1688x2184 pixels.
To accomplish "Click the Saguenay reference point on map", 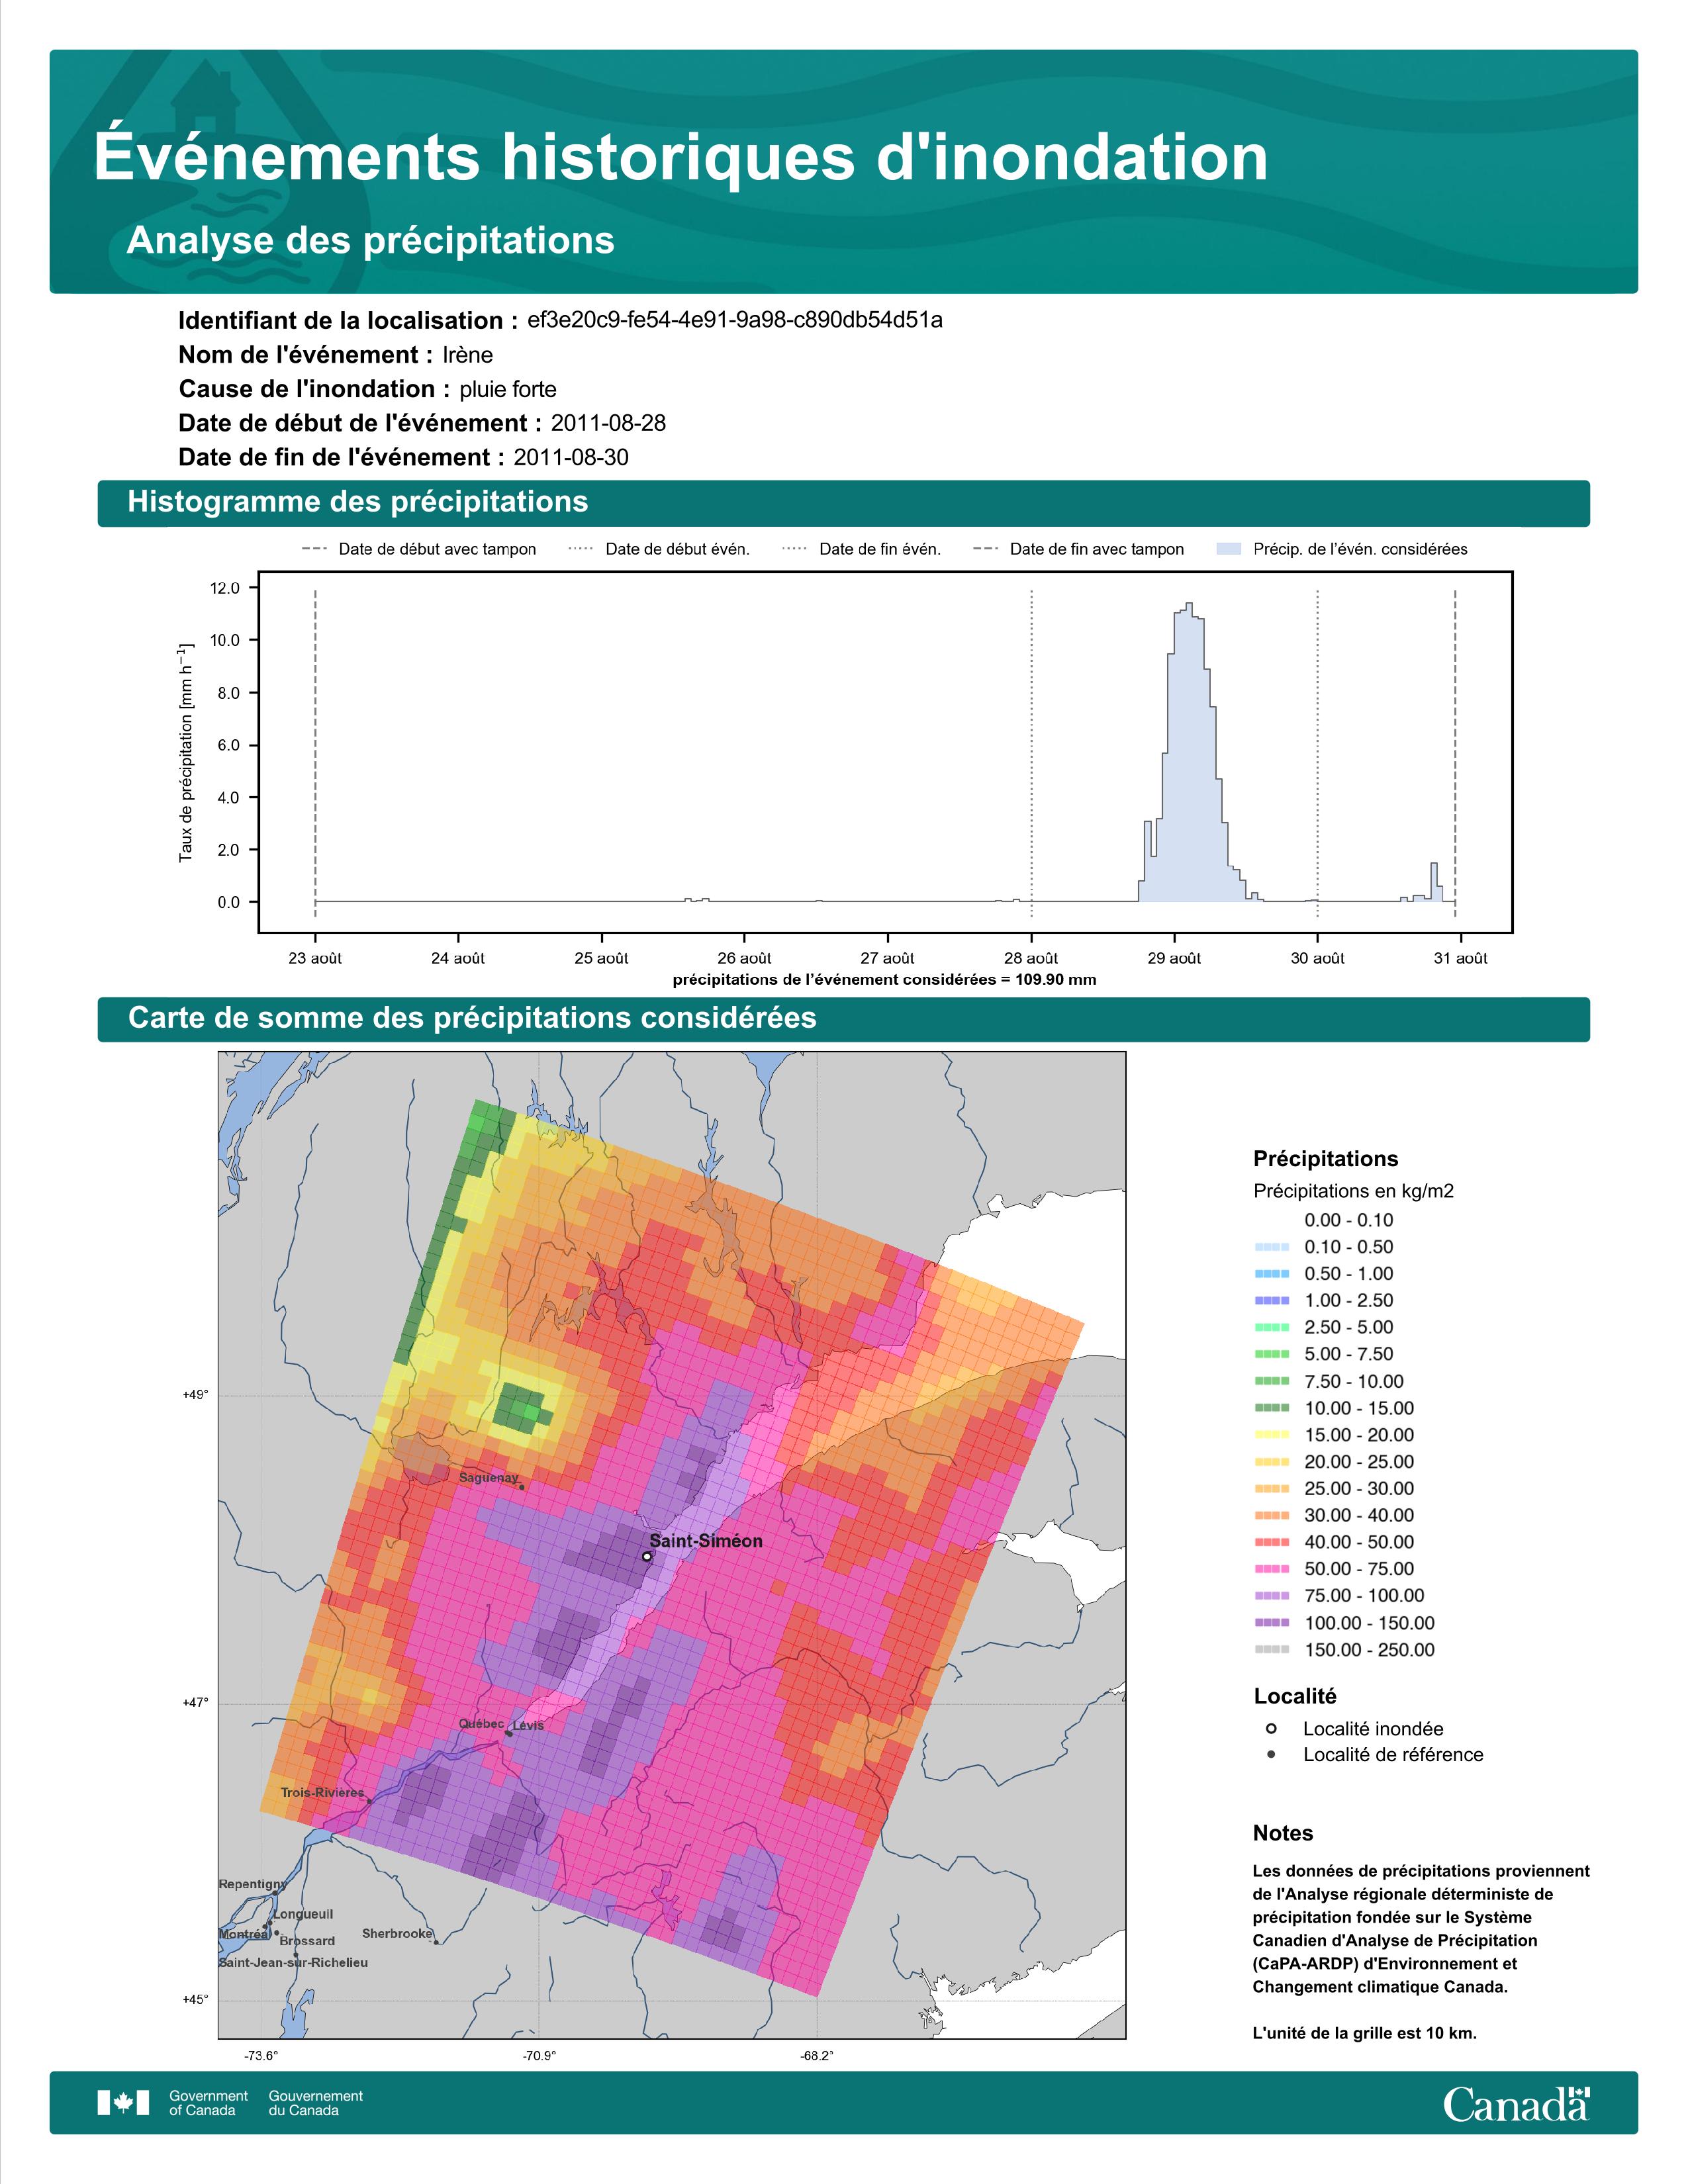I will click(522, 1487).
